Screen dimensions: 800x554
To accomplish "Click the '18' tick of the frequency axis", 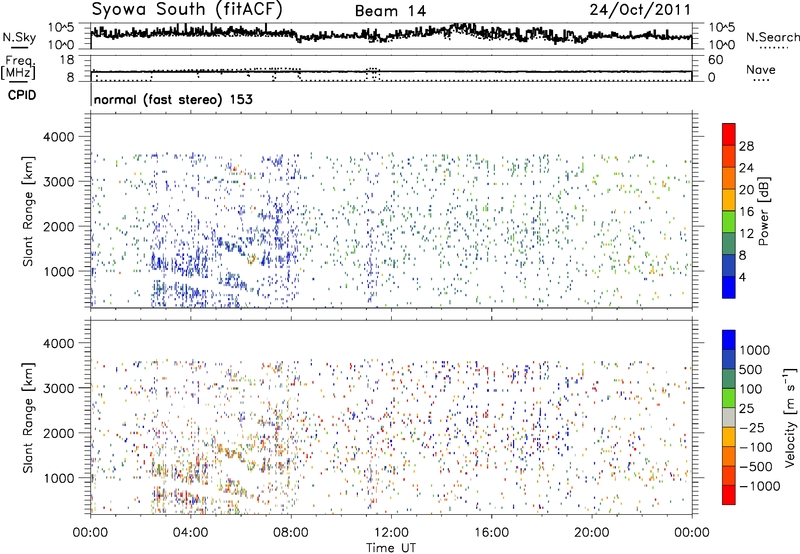I will [x=67, y=60].
